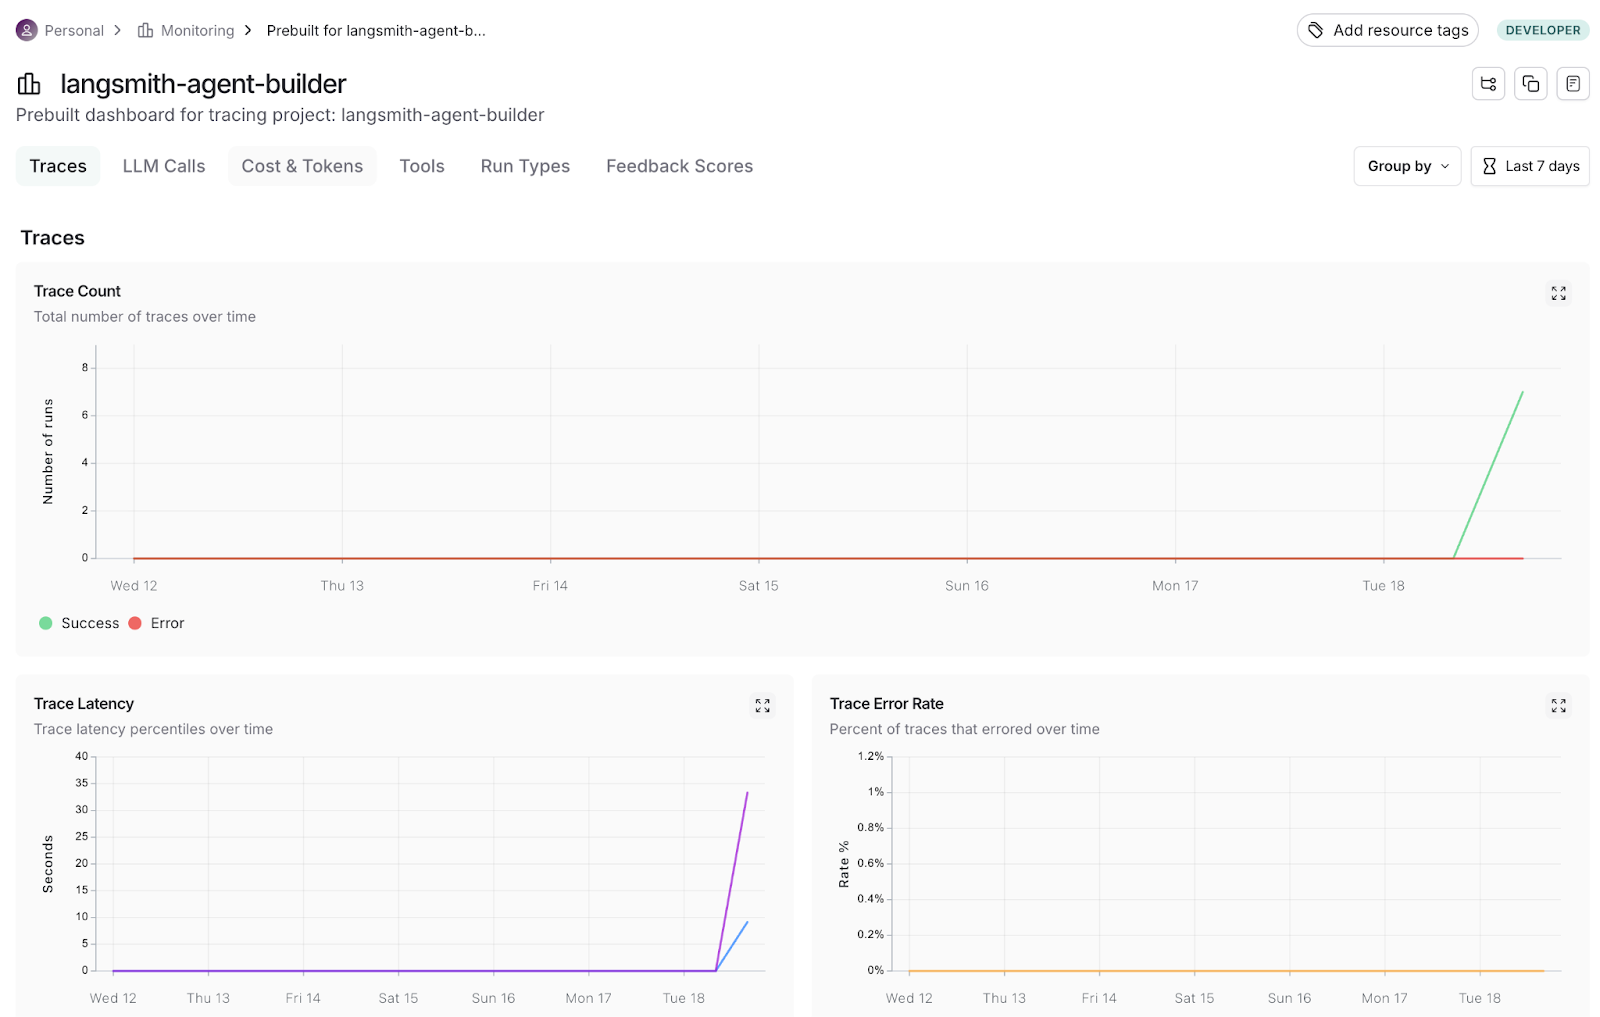Screen dimensions: 1600x1017
Task: Open the Feedback Scores tab
Action: [x=679, y=166]
